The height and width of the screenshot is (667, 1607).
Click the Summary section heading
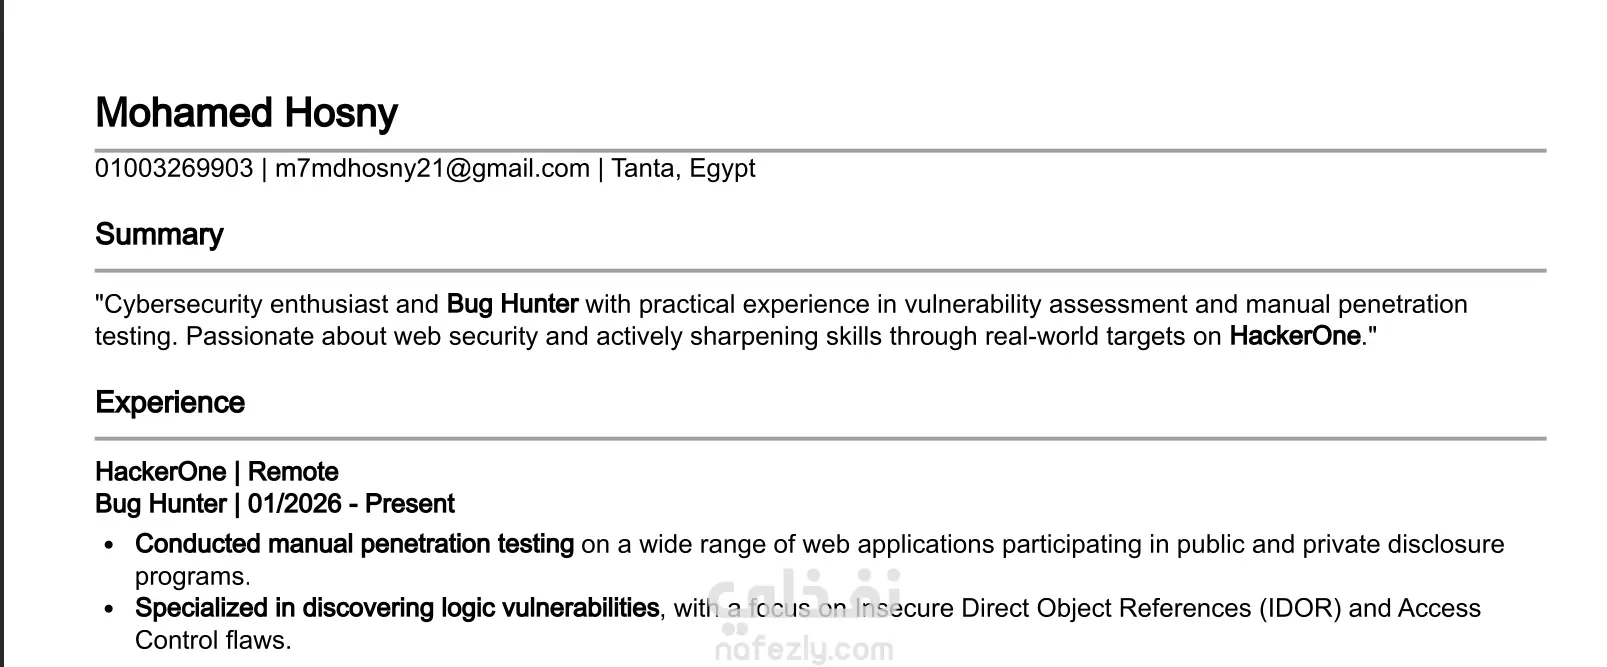(159, 234)
